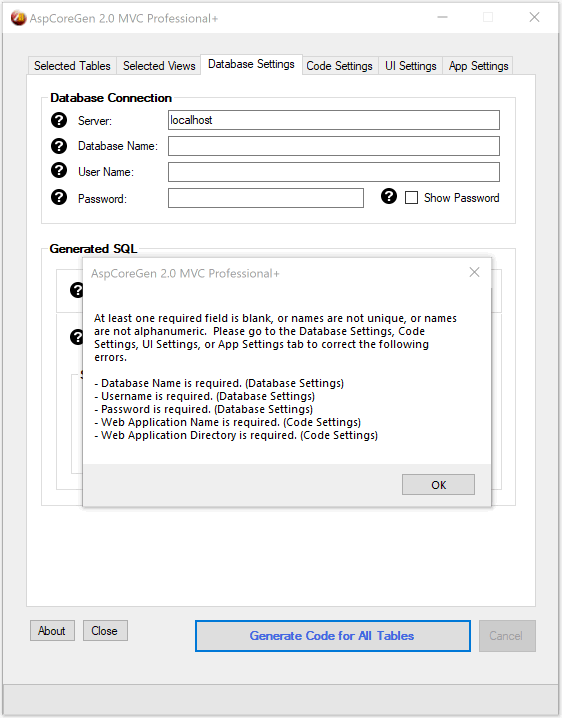This screenshot has width=562, height=718.
Task: Click the AspCoreGen app icon in the title bar
Action: click(x=18, y=18)
